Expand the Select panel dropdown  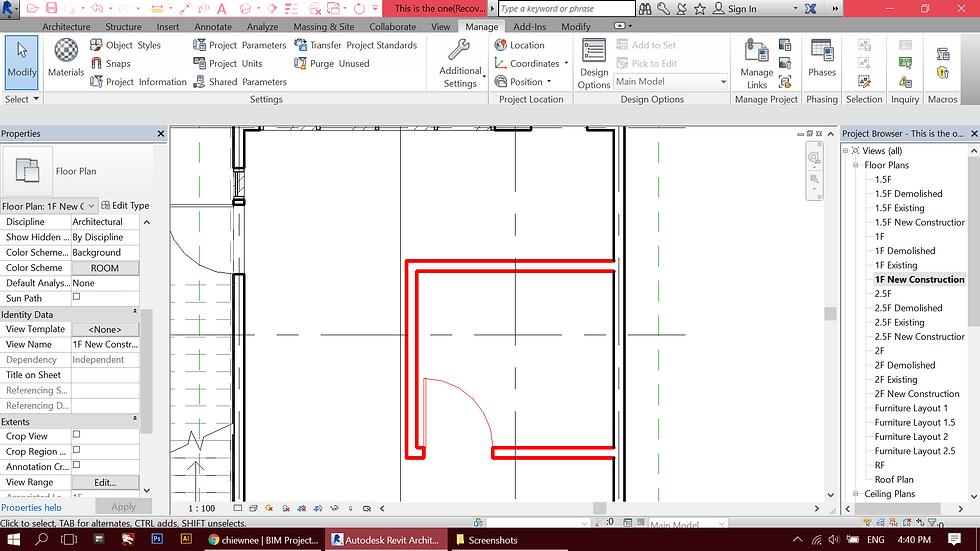tap(22, 99)
